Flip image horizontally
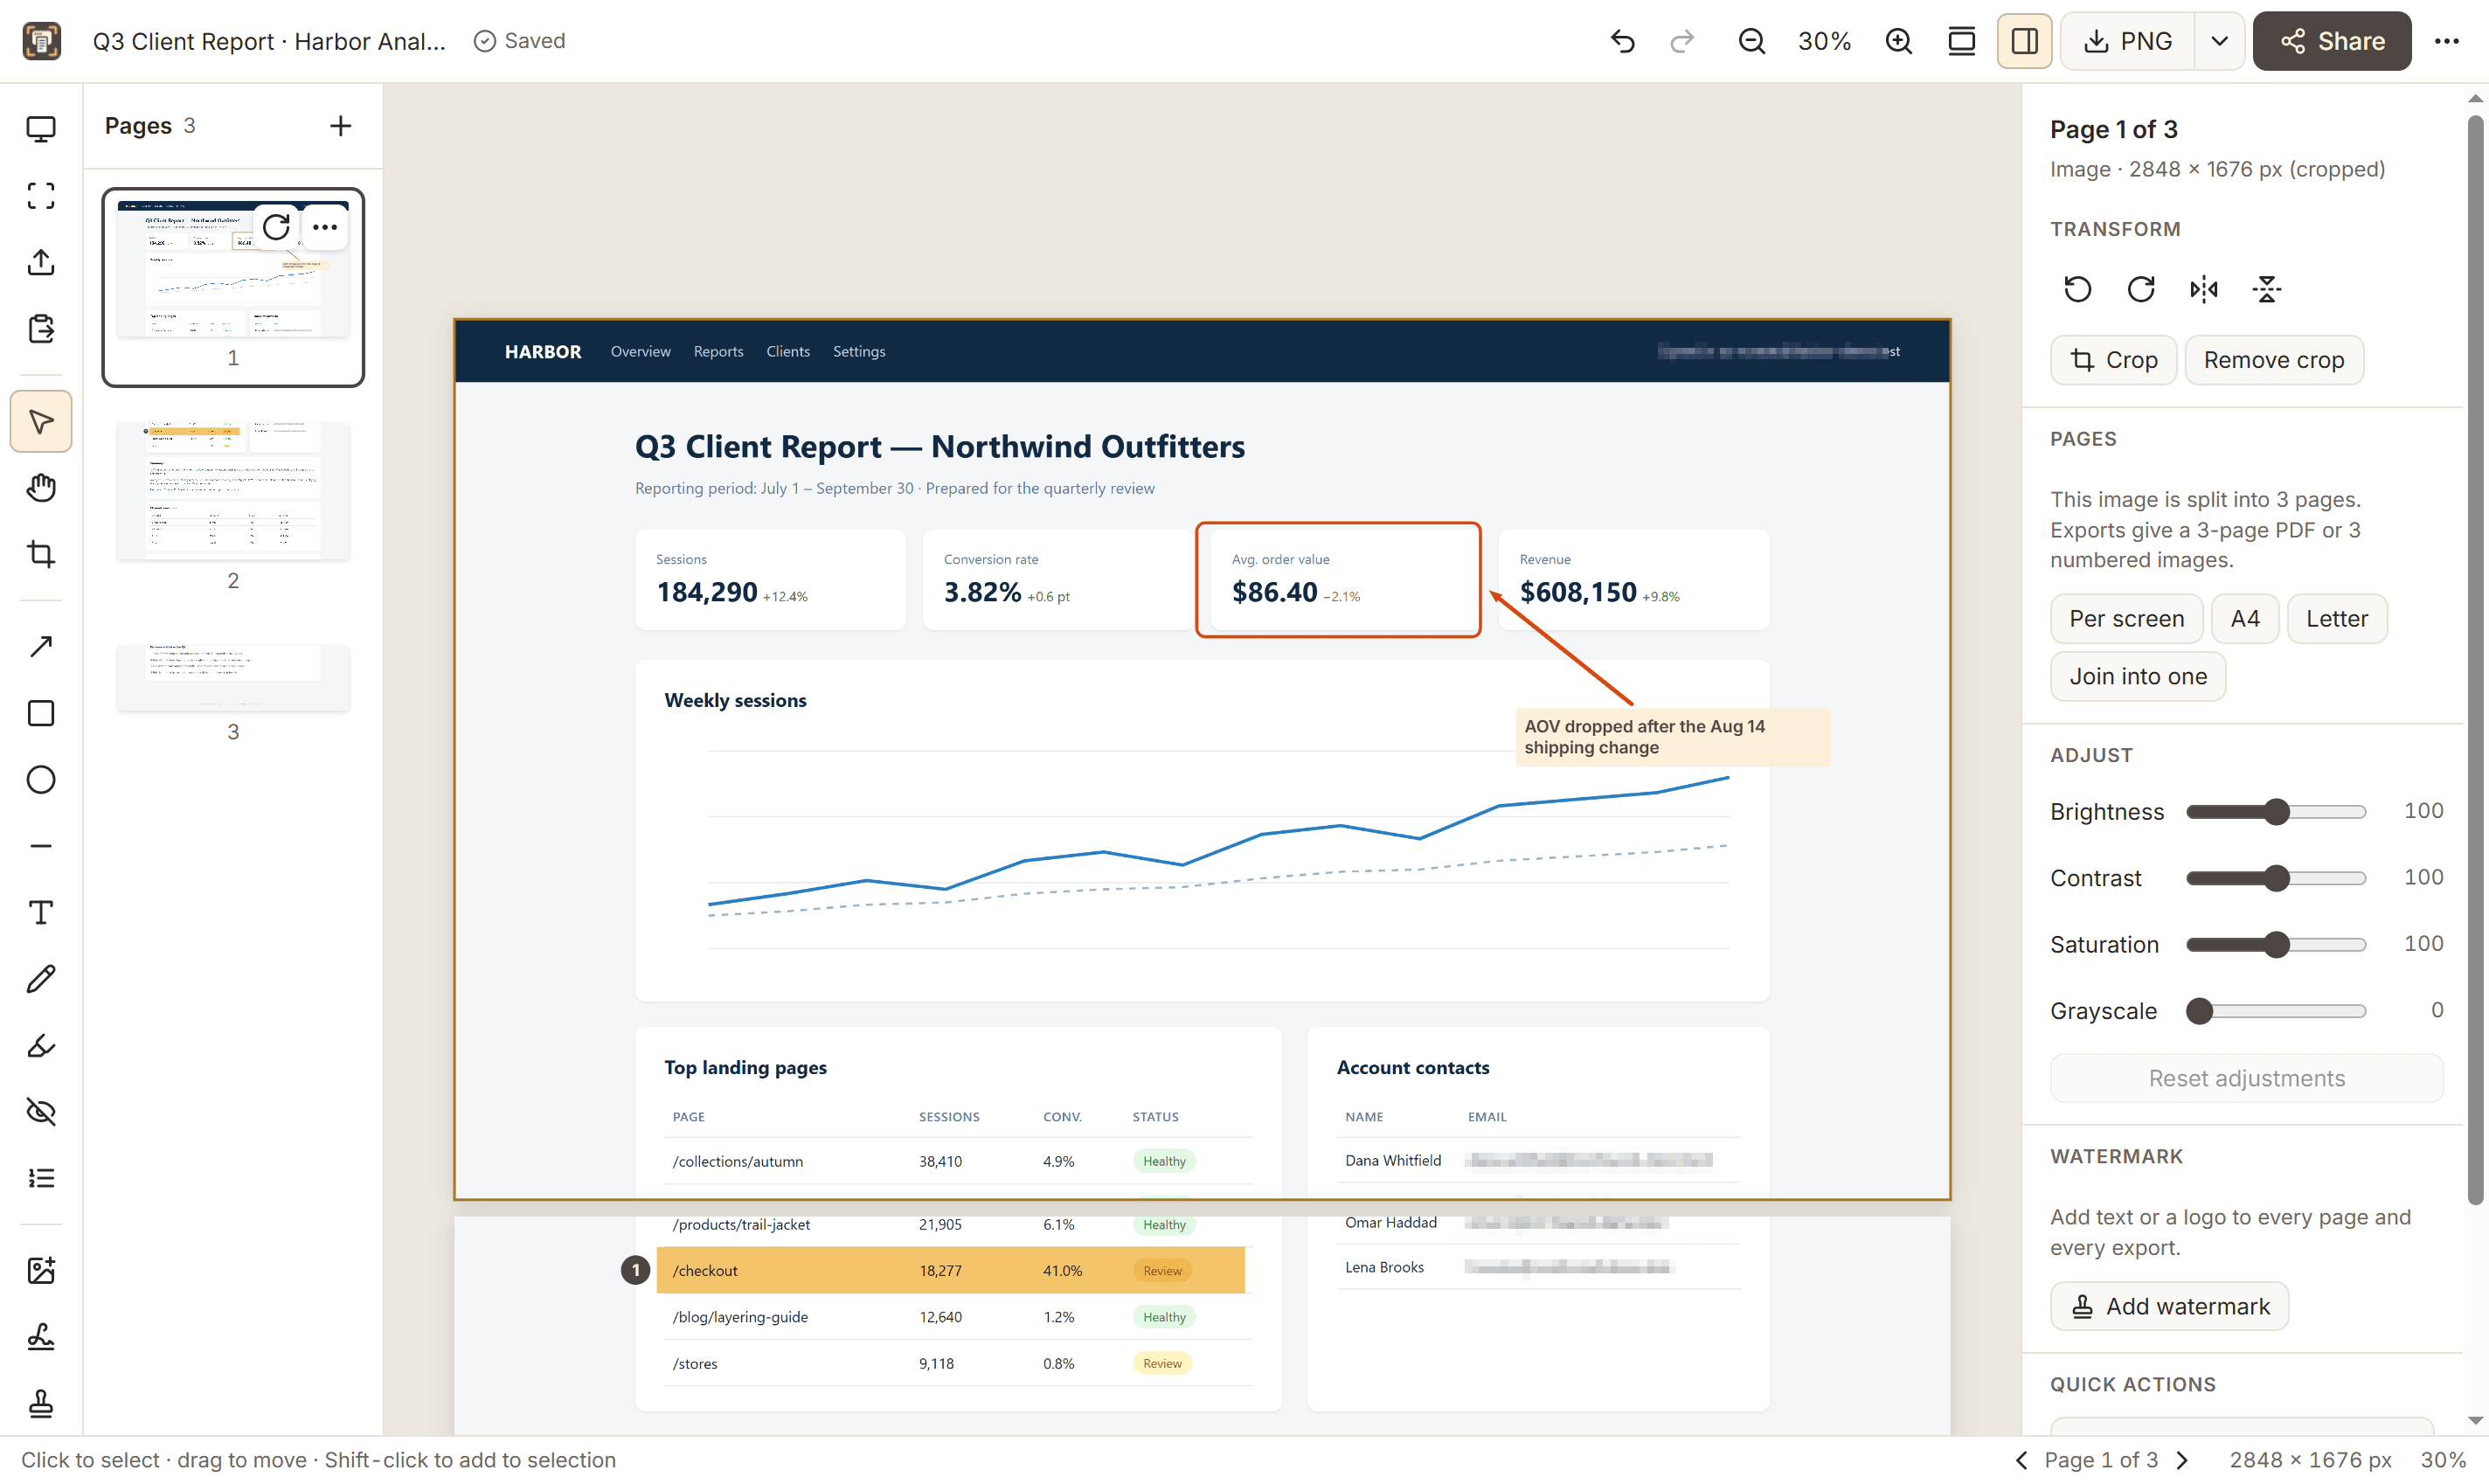This screenshot has width=2489, height=1484. [2204, 289]
